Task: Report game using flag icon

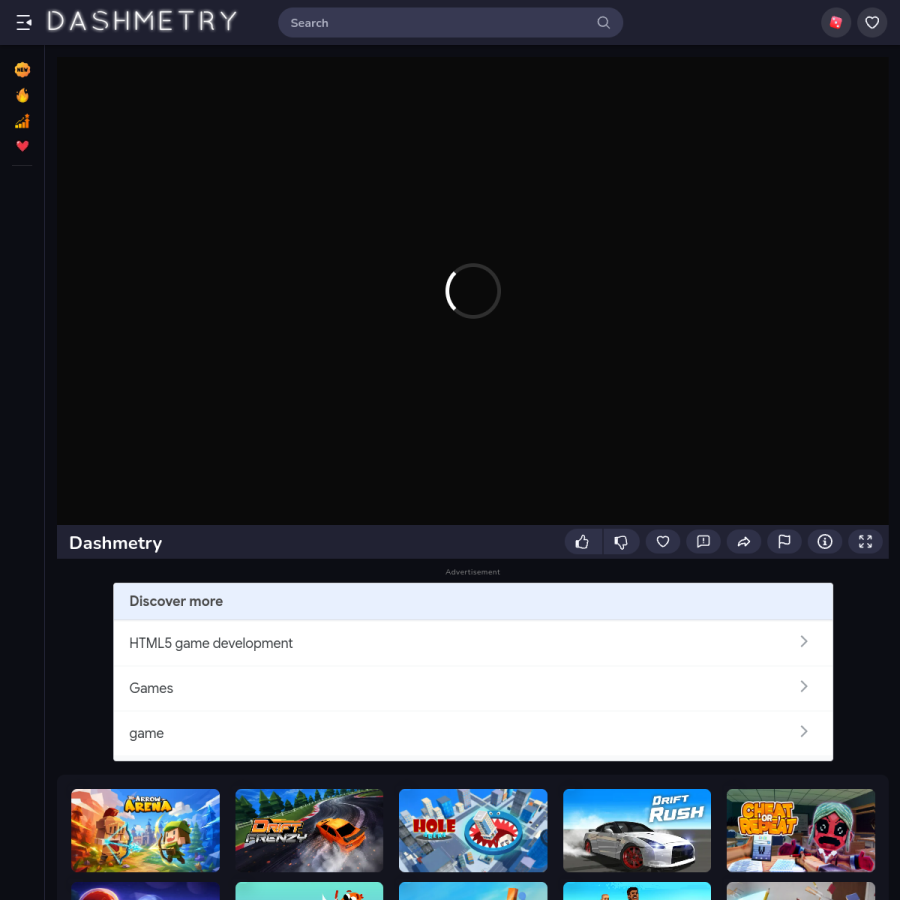Action: coord(784,542)
